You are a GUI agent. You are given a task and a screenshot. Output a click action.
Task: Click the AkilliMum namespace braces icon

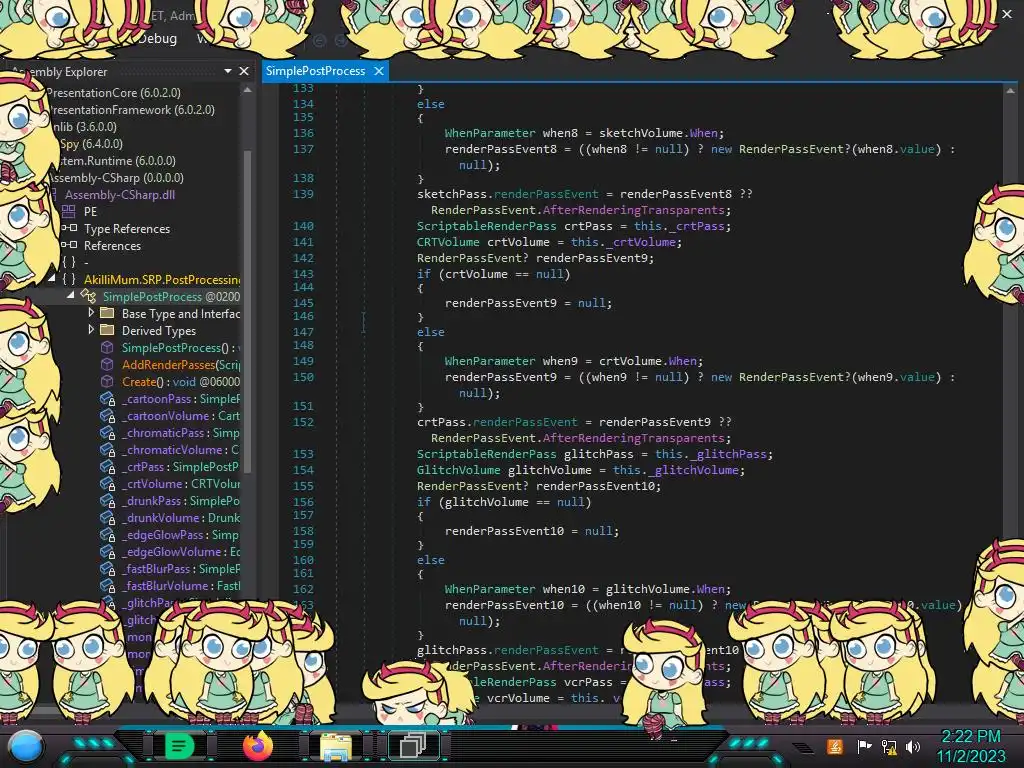pos(69,279)
